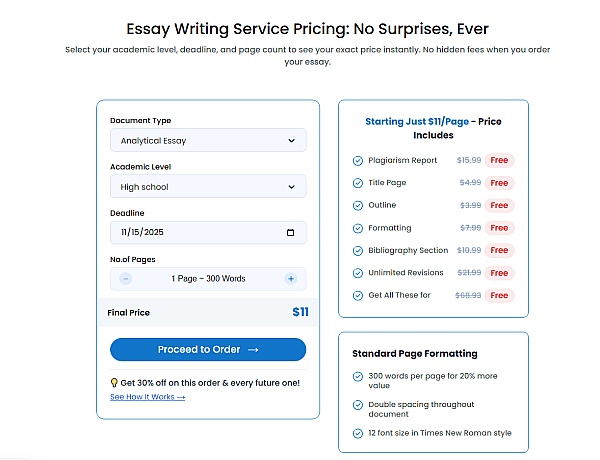The image size is (600, 460).
Task: Expand the Academic Level dropdown
Action: click(208, 187)
